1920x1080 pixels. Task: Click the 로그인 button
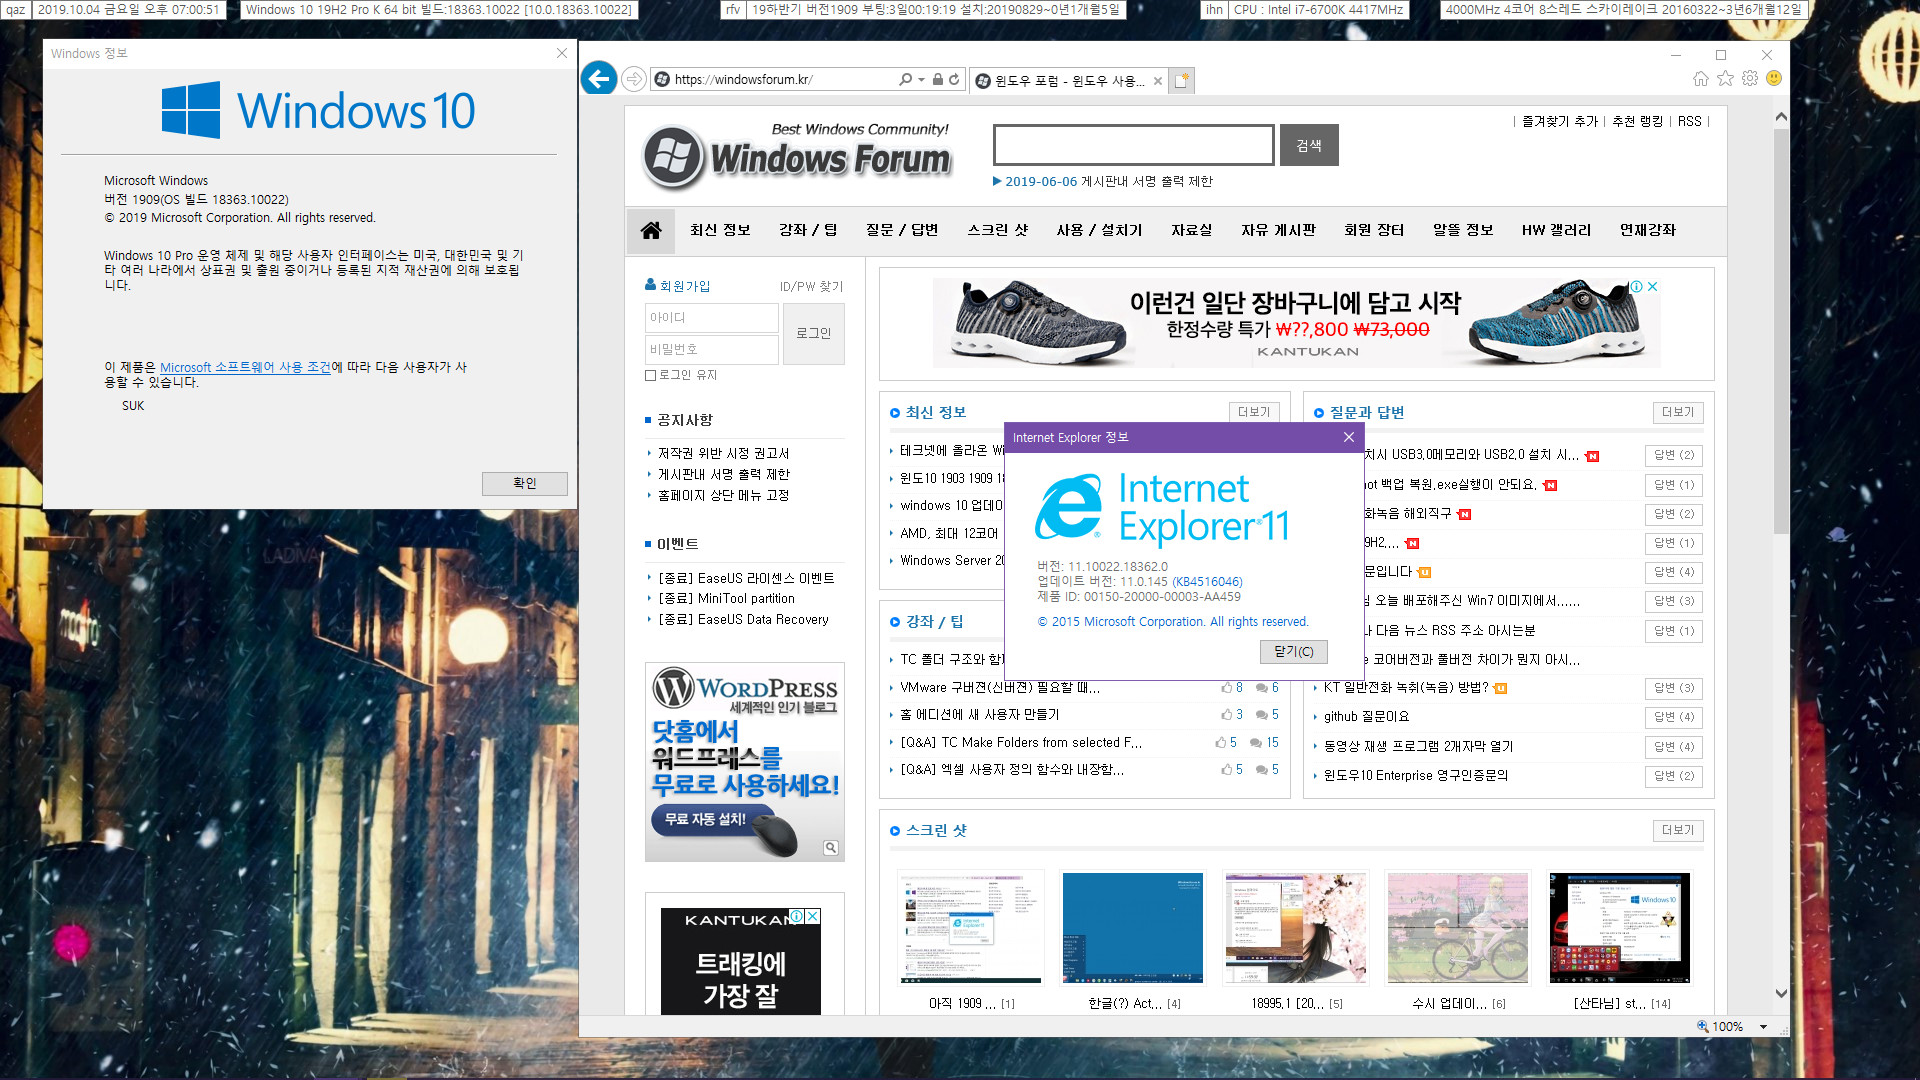pyautogui.click(x=814, y=333)
